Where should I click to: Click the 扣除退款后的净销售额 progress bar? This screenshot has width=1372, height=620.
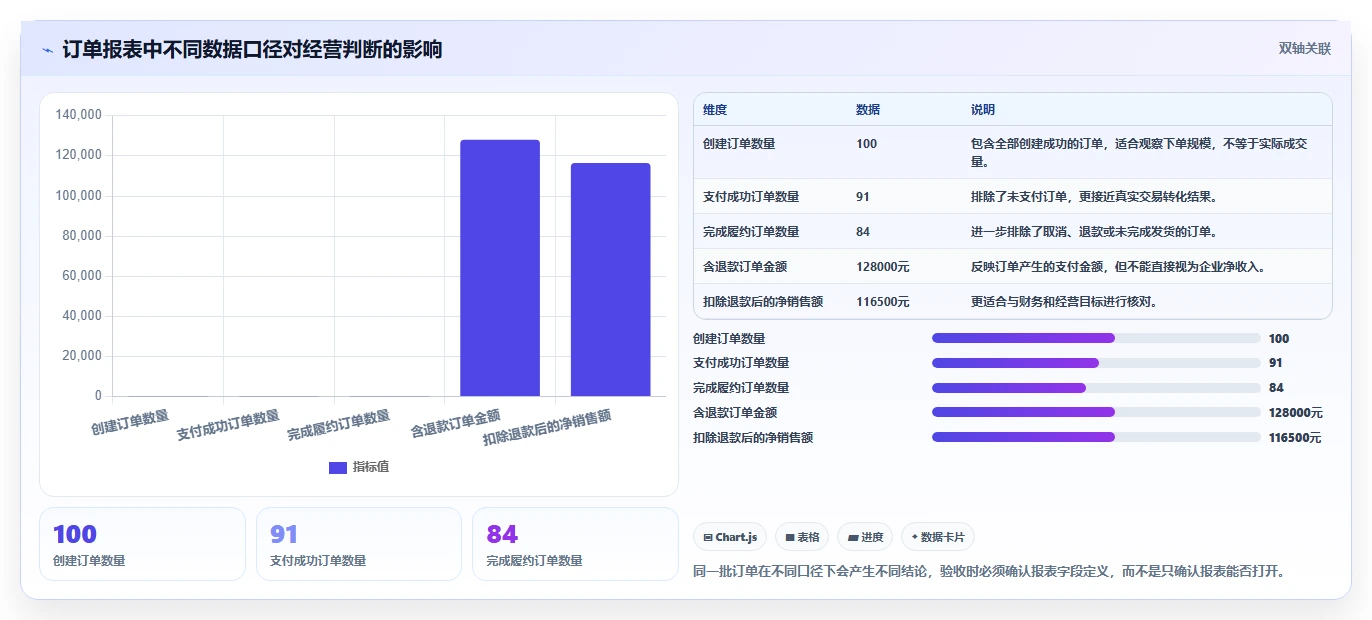point(1096,437)
